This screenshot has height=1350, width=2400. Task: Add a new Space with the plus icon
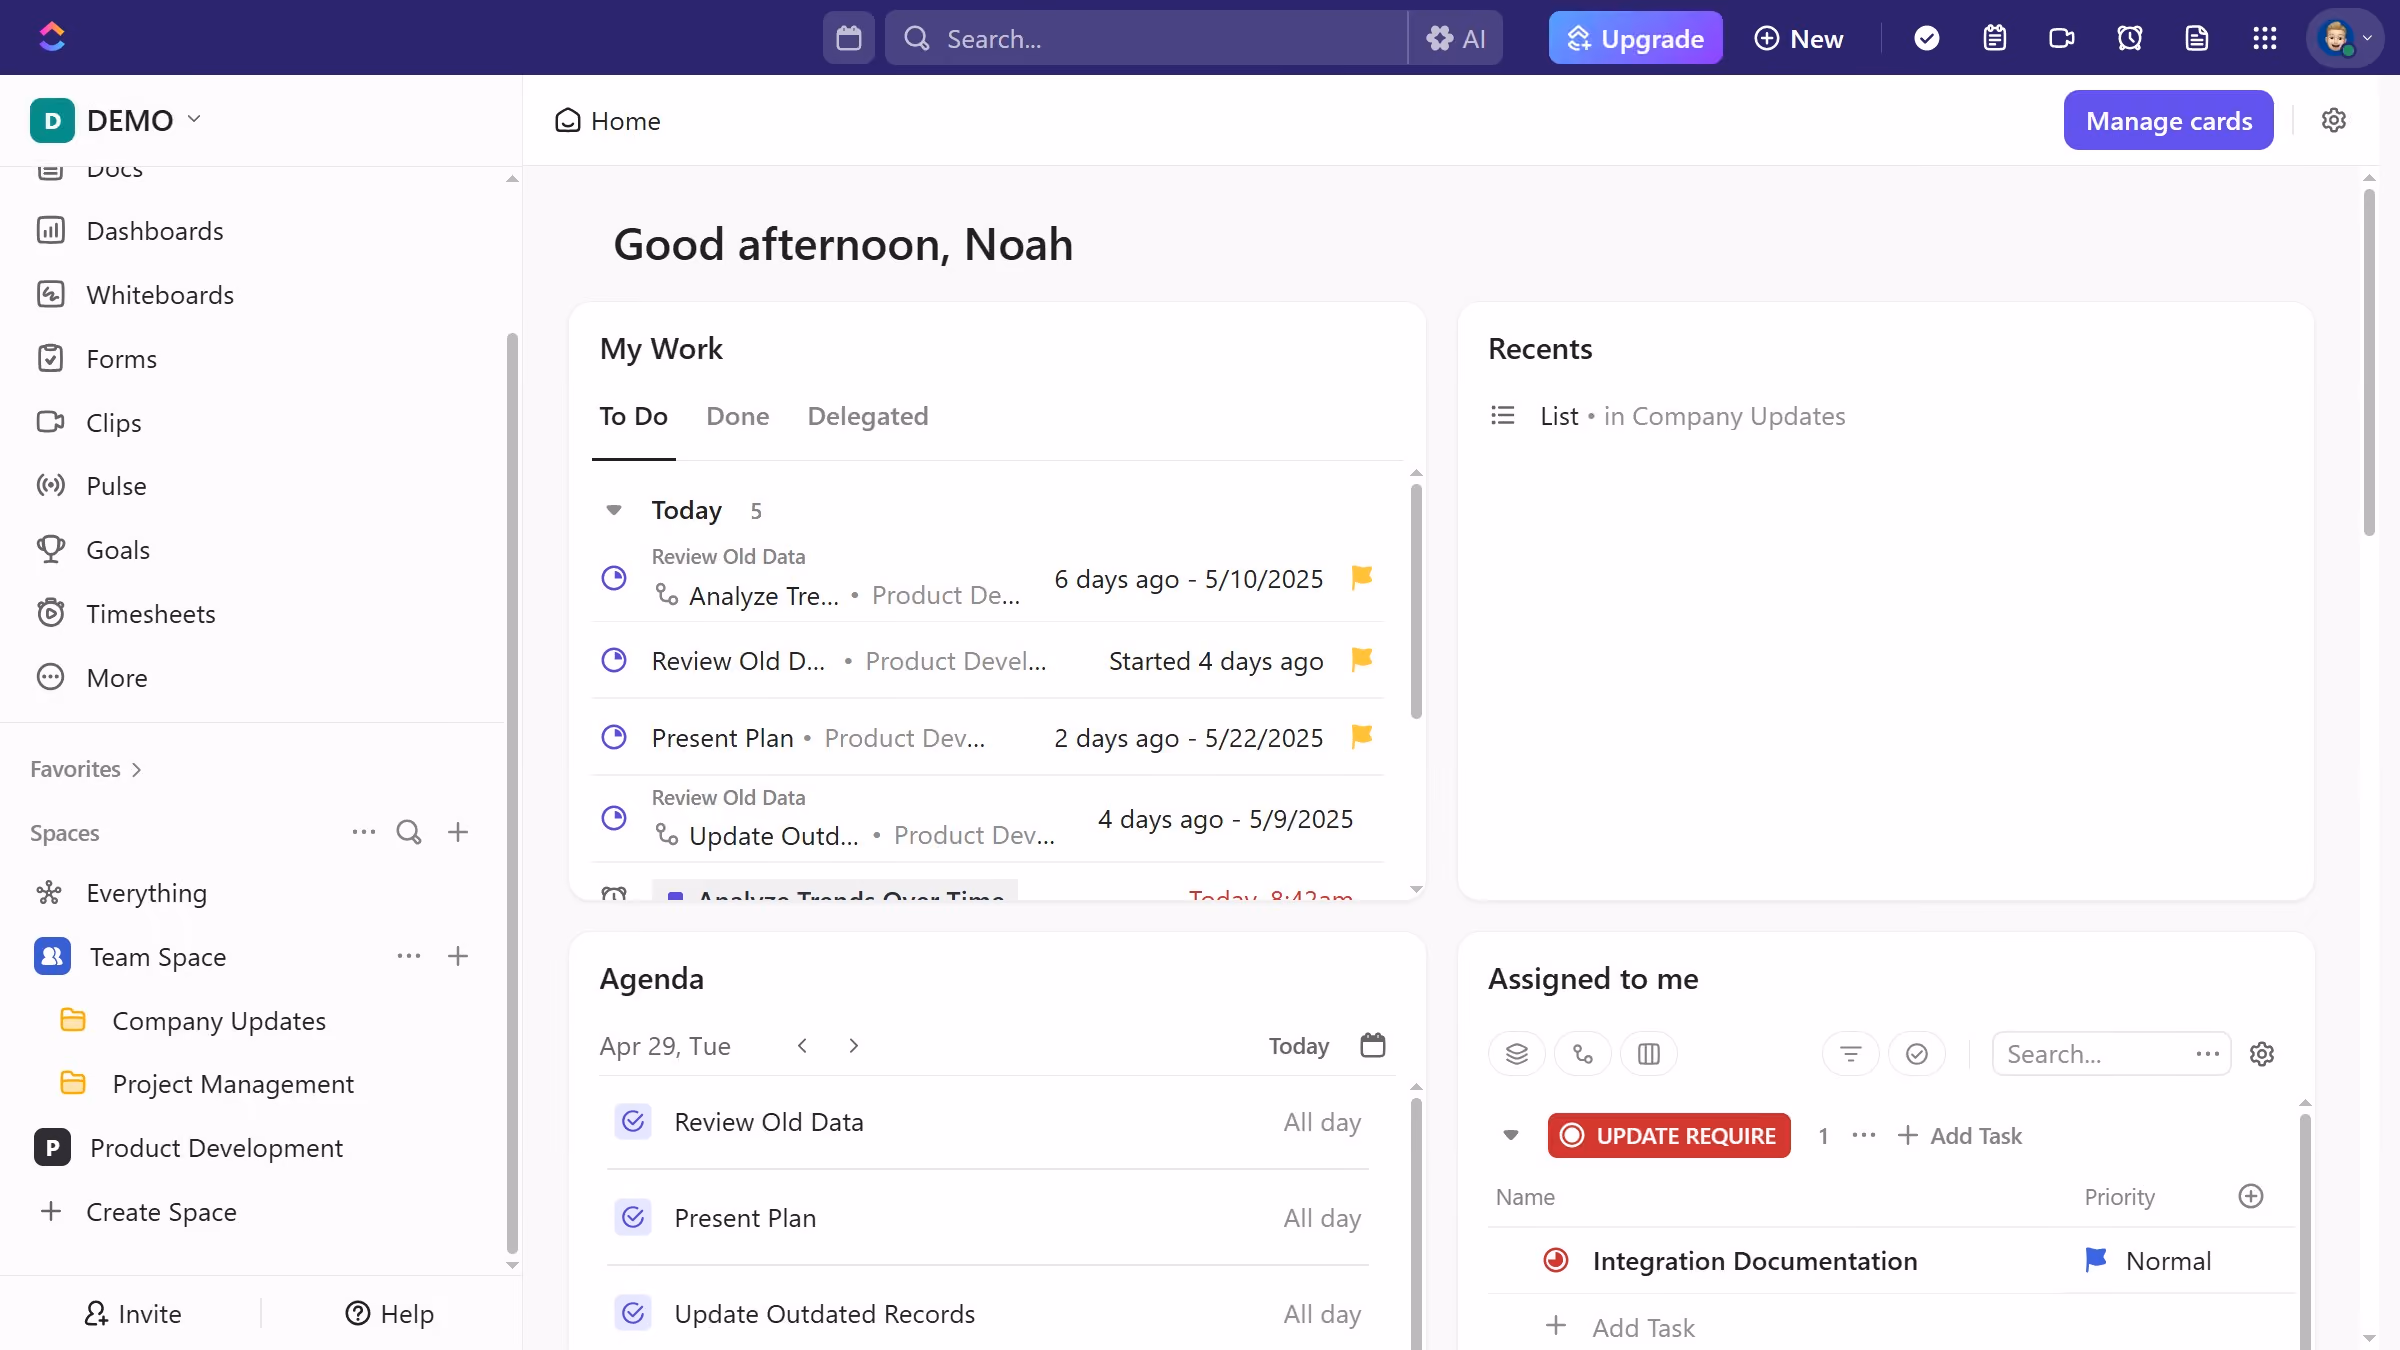coord(458,832)
